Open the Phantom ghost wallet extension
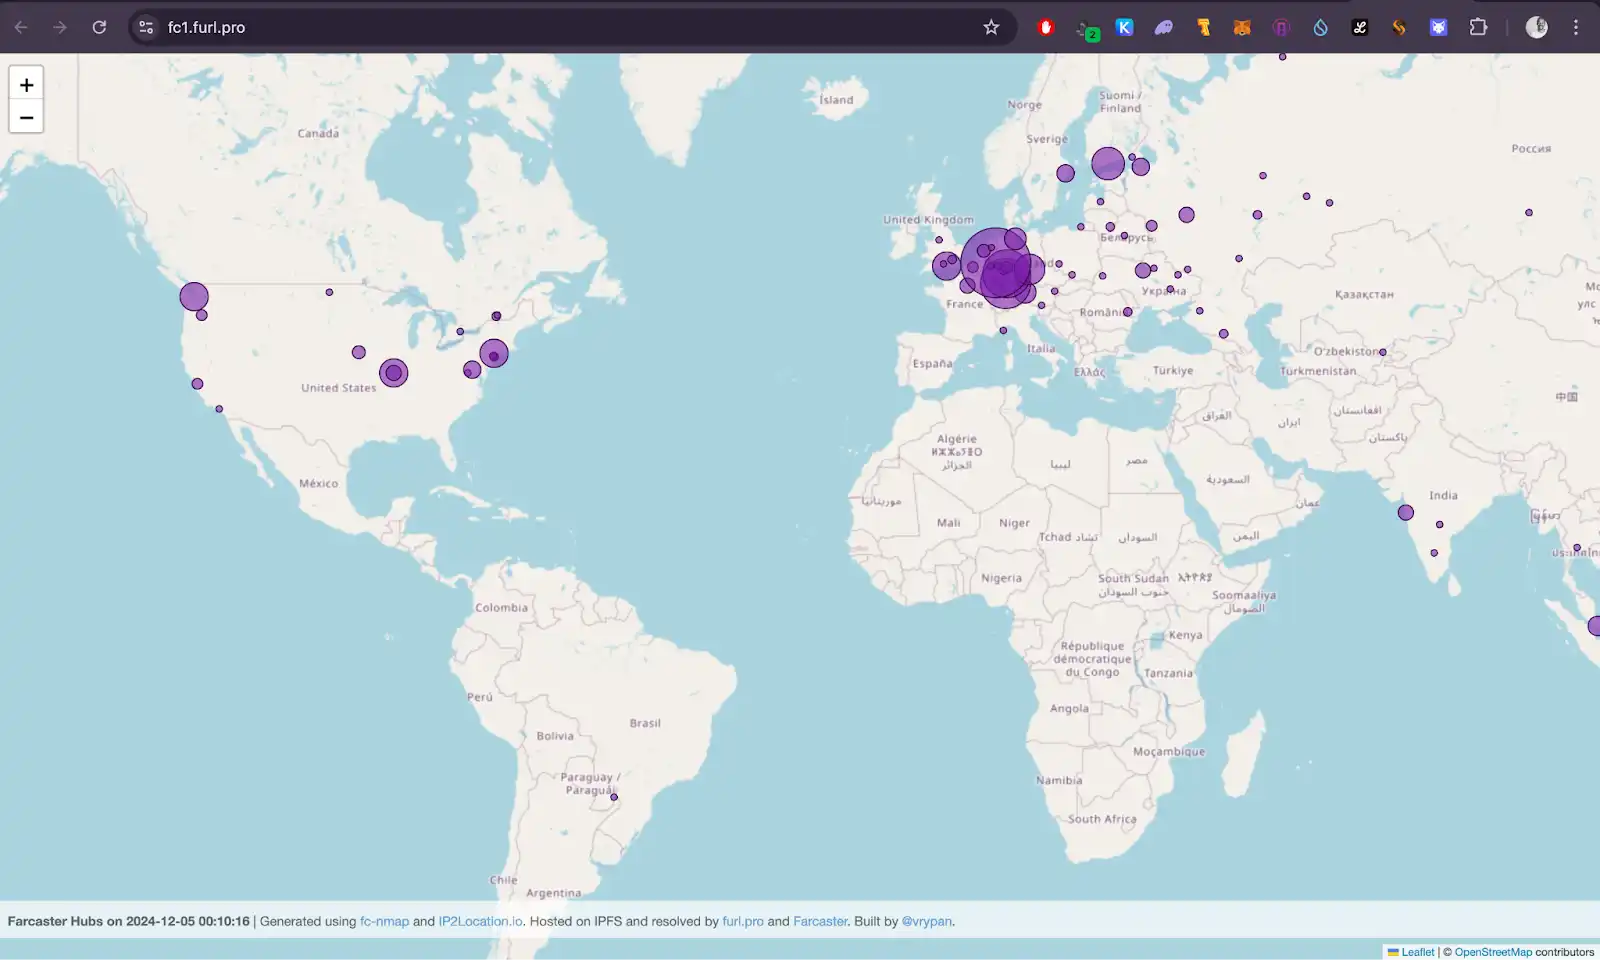This screenshot has width=1600, height=960. 1164,27
